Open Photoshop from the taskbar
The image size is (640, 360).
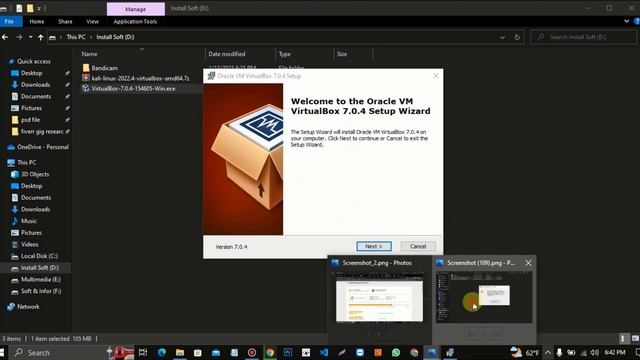pos(288,353)
